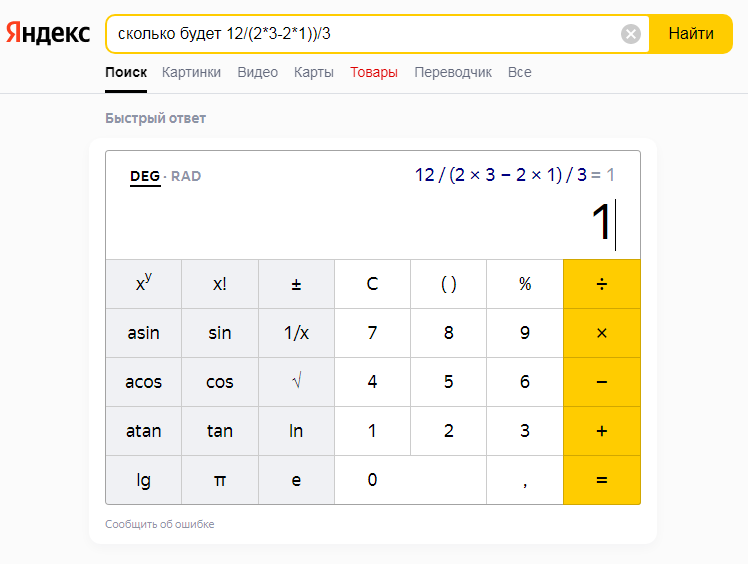Click the Найти search button

691,34
